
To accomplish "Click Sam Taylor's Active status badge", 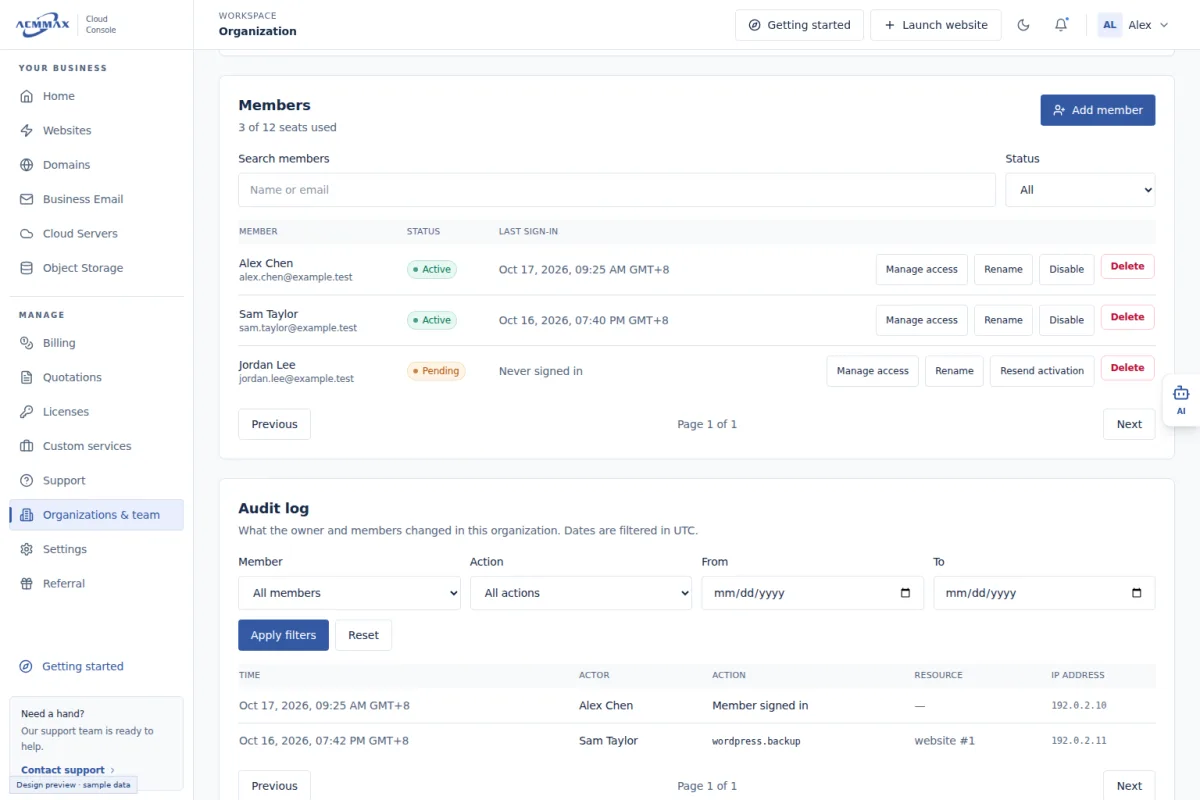I will click(x=432, y=320).
